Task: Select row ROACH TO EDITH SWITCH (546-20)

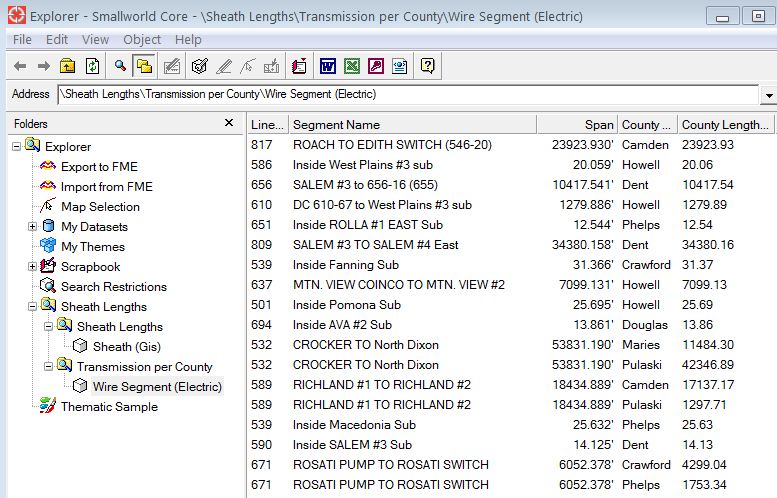Action: point(511,145)
